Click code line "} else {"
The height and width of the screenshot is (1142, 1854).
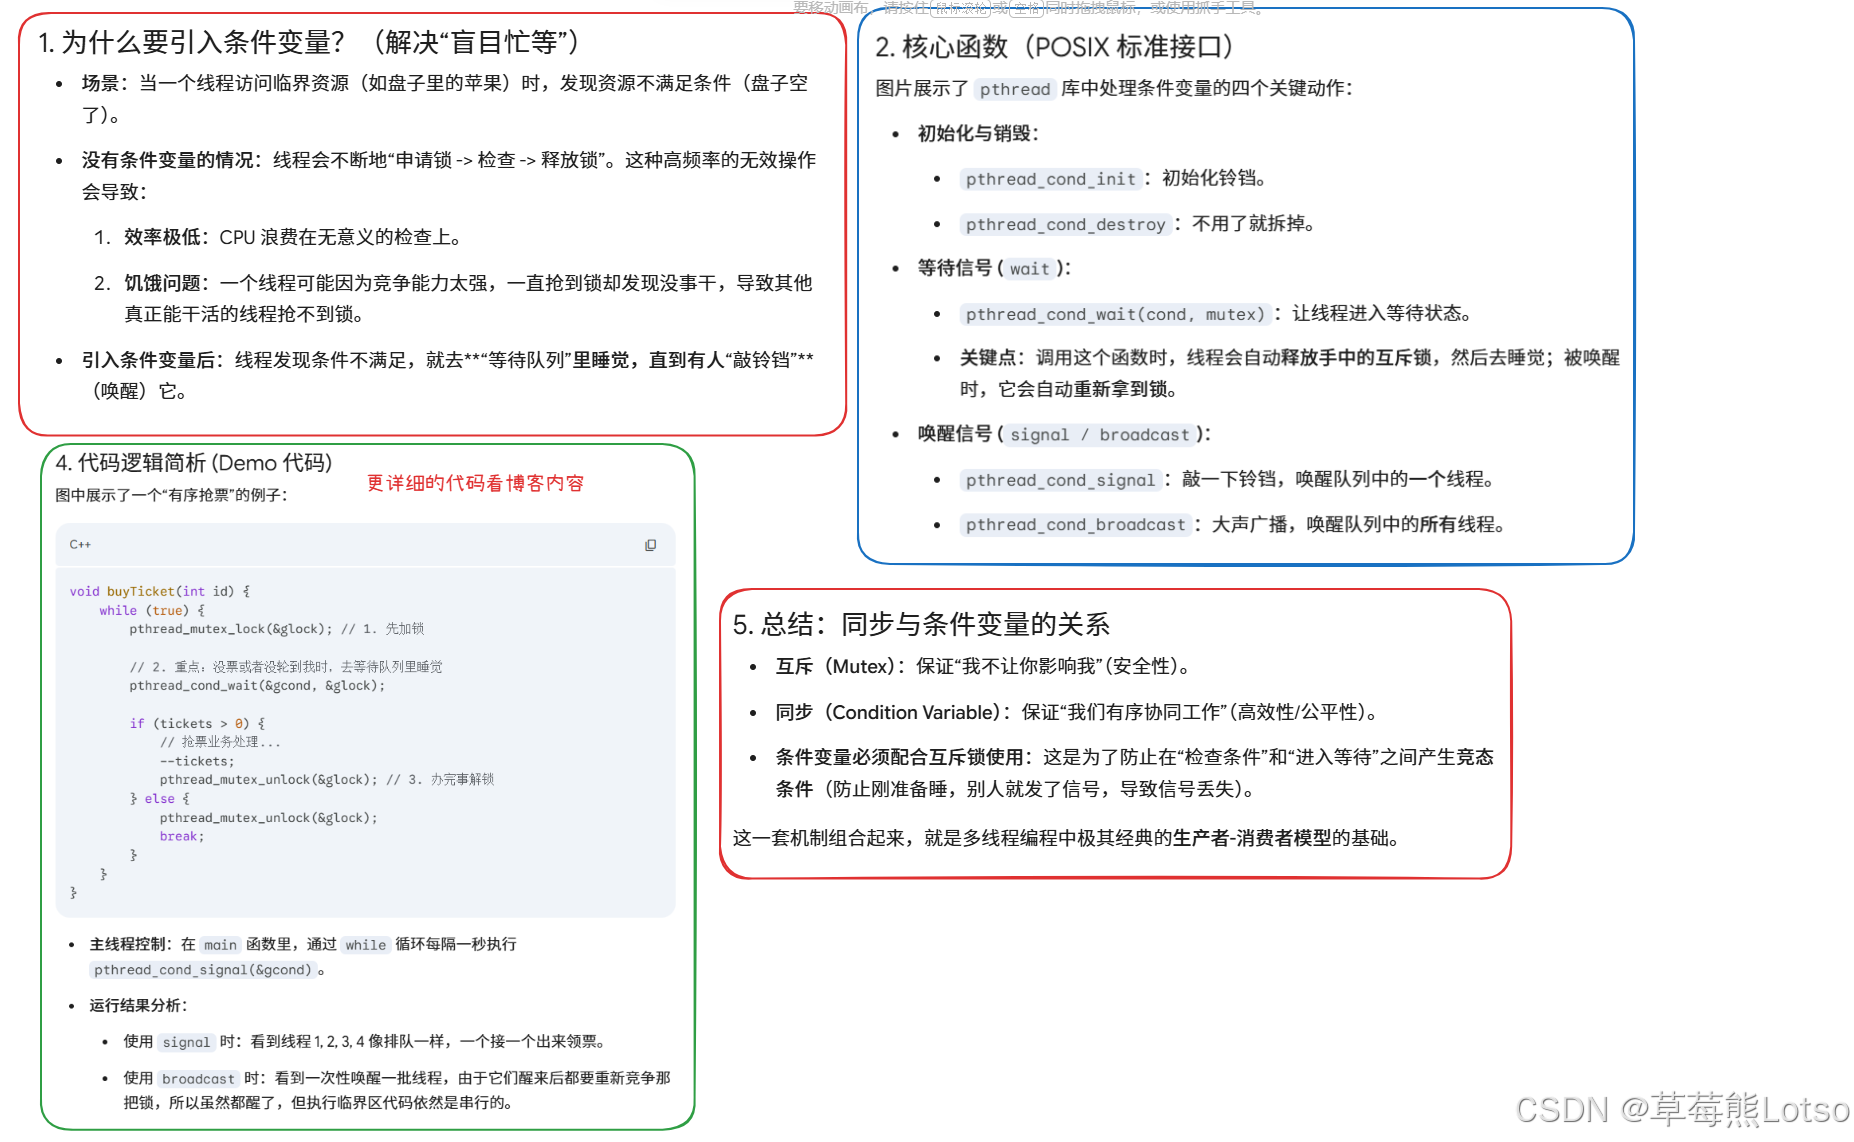[159, 799]
